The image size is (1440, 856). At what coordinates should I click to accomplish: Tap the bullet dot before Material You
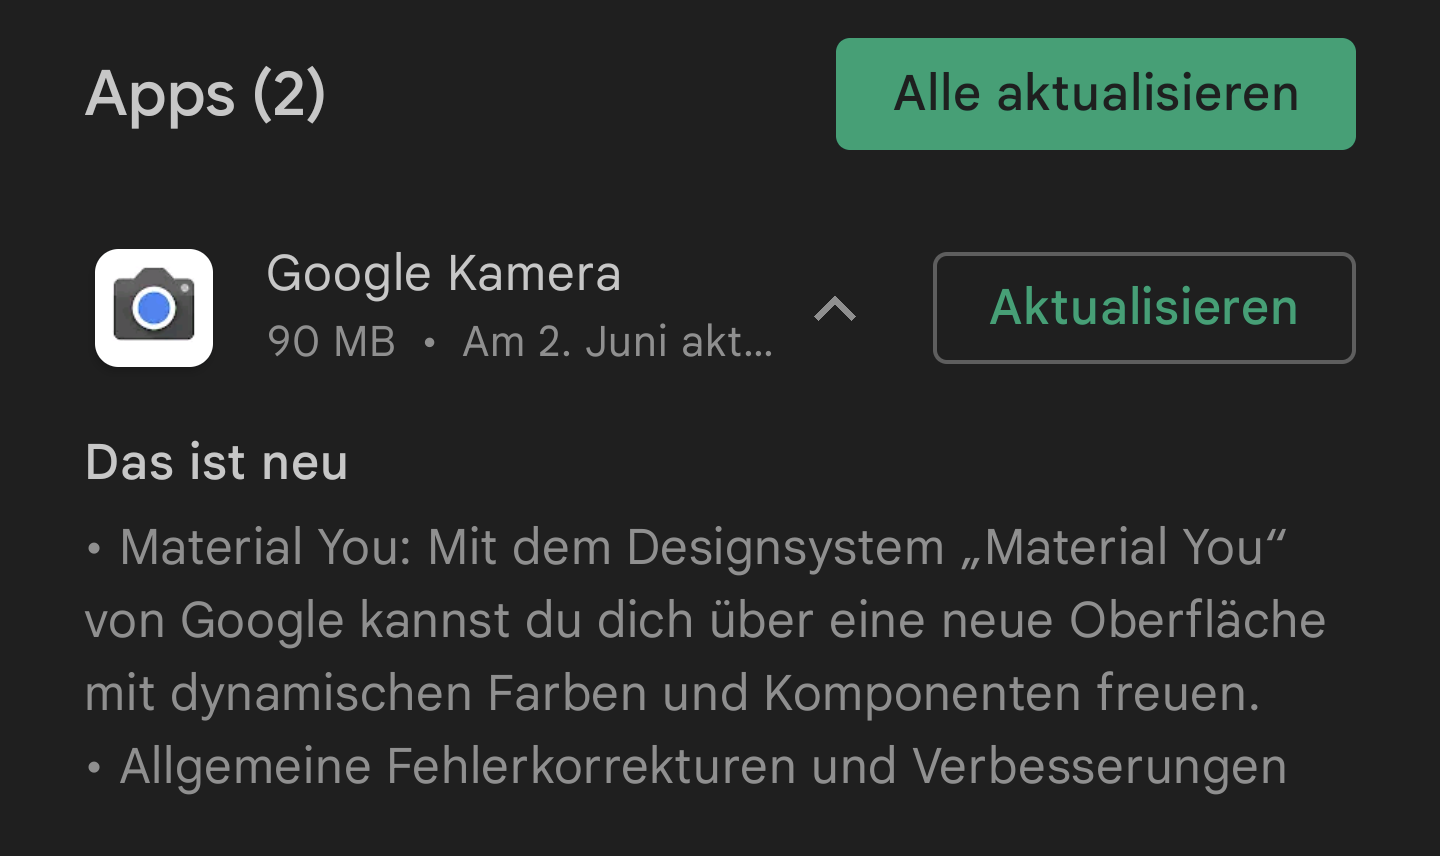click(94, 549)
